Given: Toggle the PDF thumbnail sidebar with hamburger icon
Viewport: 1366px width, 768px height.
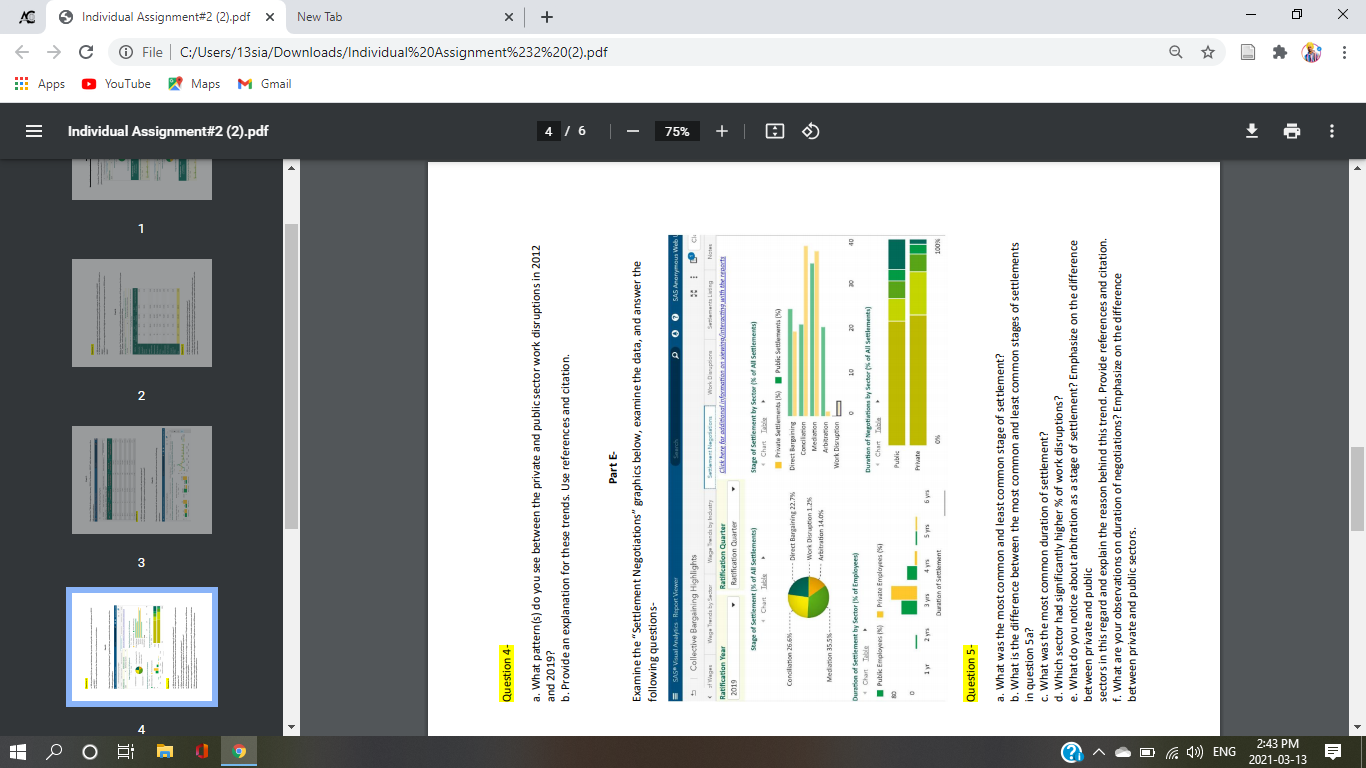Looking at the screenshot, I should click(x=33, y=131).
